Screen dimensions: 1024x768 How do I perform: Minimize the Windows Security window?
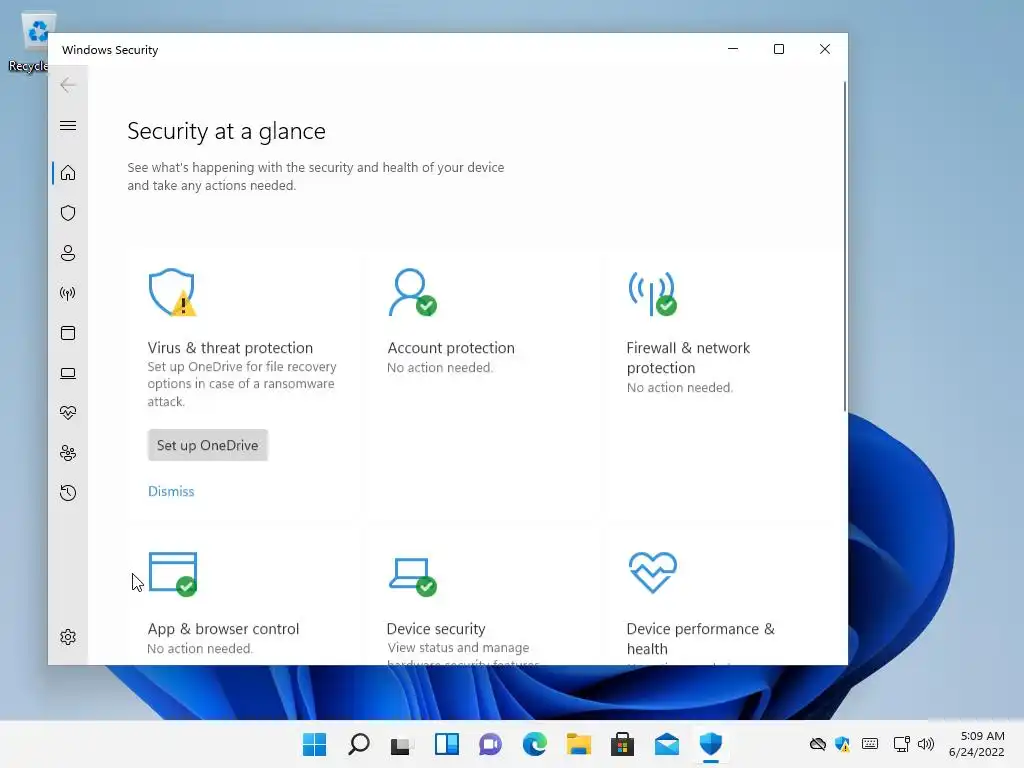tap(733, 49)
